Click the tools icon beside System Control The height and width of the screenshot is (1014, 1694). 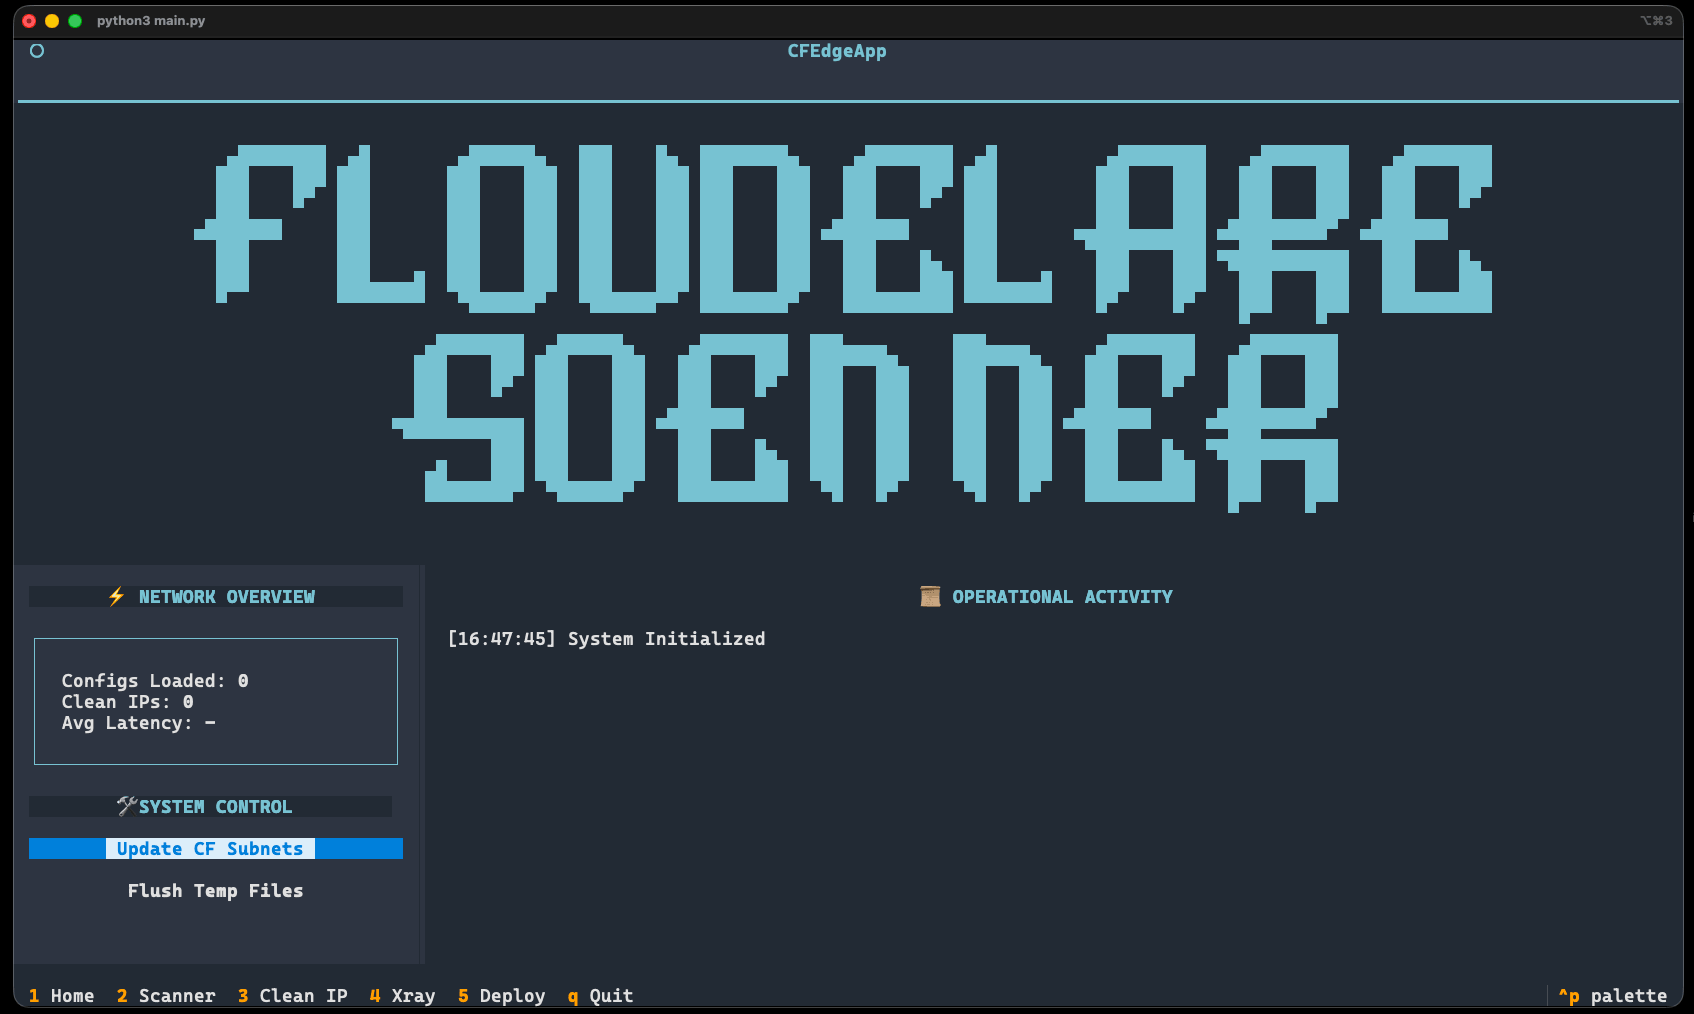click(126, 806)
